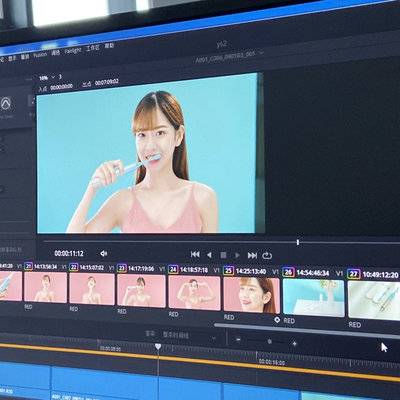Image resolution: width=400 pixels, height=400 pixels.
Task: Open the clip name dropdown above the viewer
Action: click(229, 56)
